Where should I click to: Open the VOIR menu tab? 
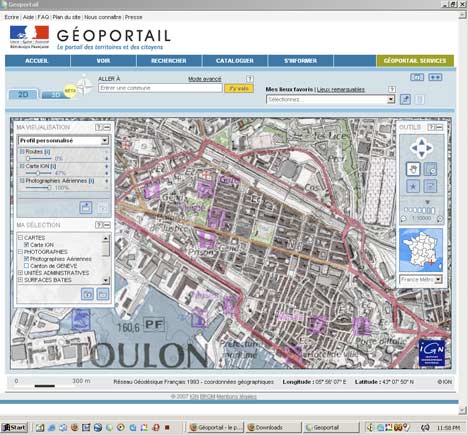103,61
